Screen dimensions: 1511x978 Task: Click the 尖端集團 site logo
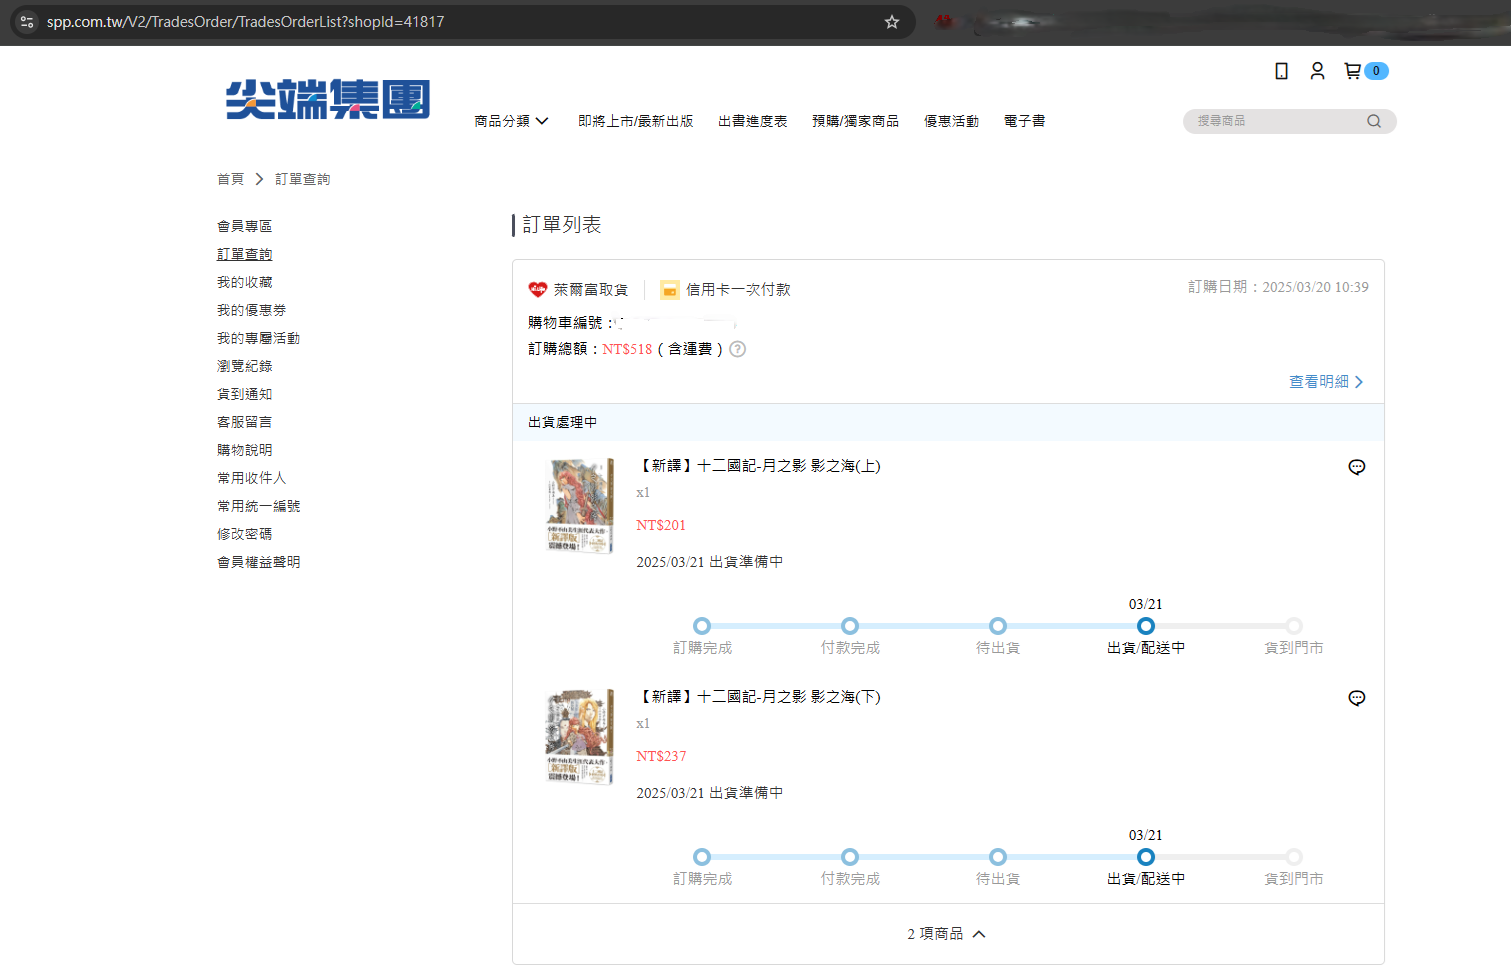[328, 100]
